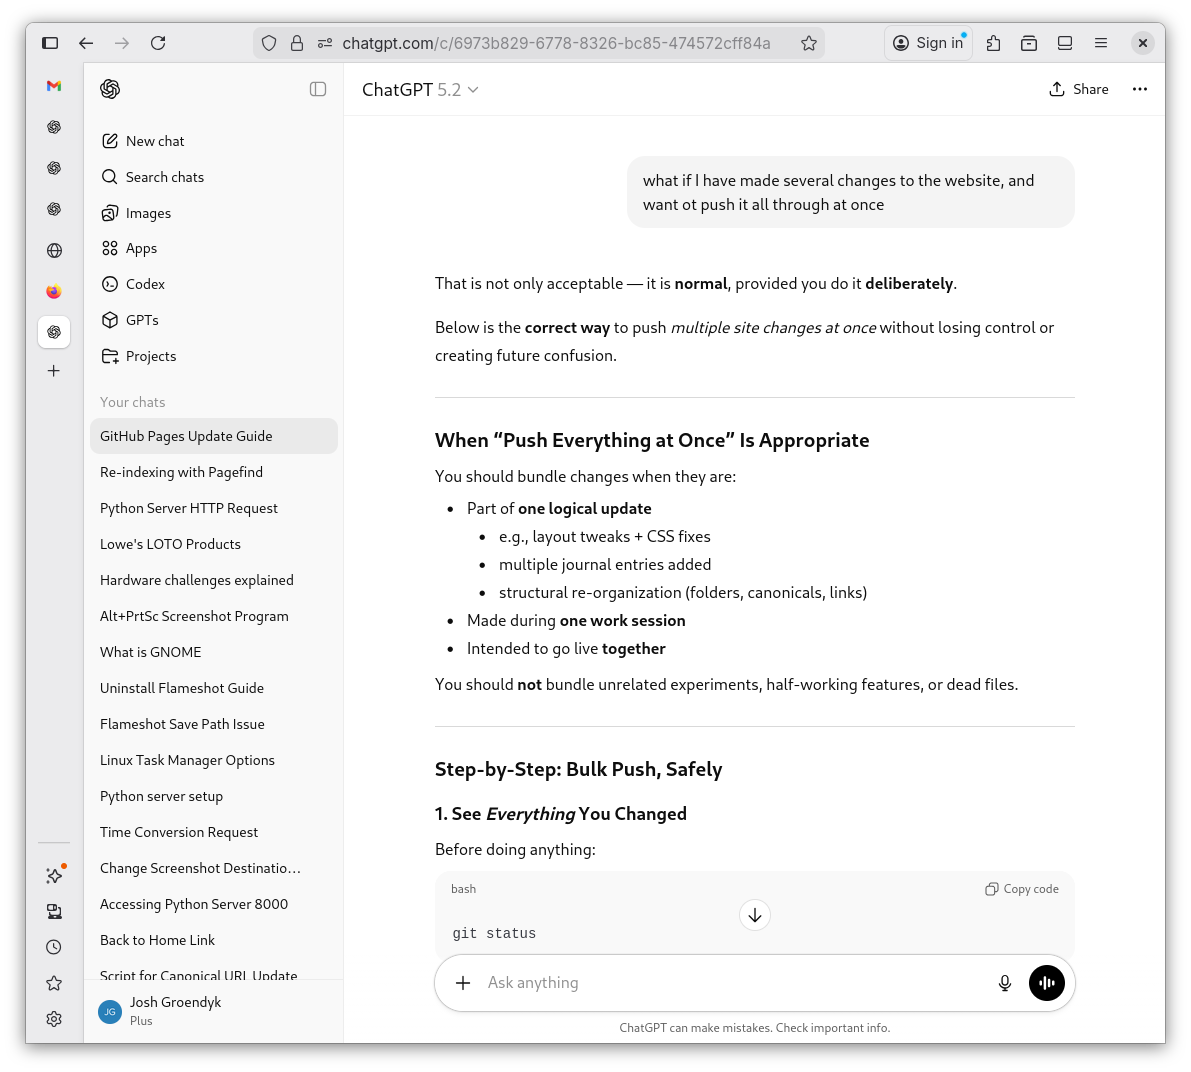Start voice mode with waveform button
Image resolution: width=1191 pixels, height=1072 pixels.
[x=1047, y=983]
